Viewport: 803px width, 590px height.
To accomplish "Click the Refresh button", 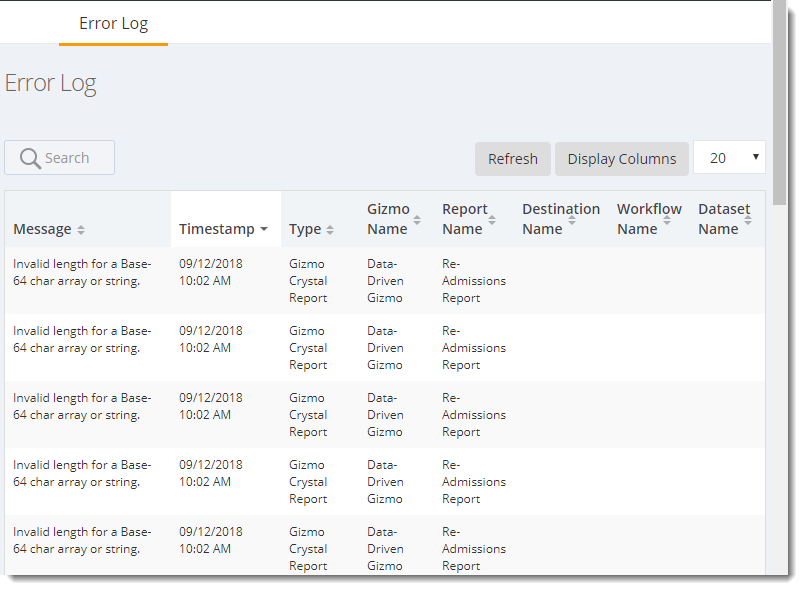I will 513,159.
